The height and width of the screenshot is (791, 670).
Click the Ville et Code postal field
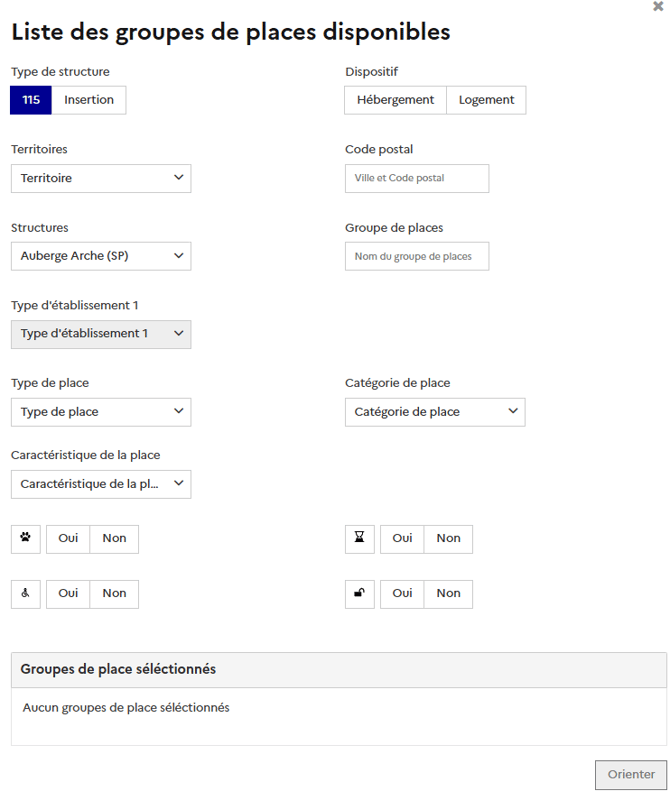(x=417, y=178)
